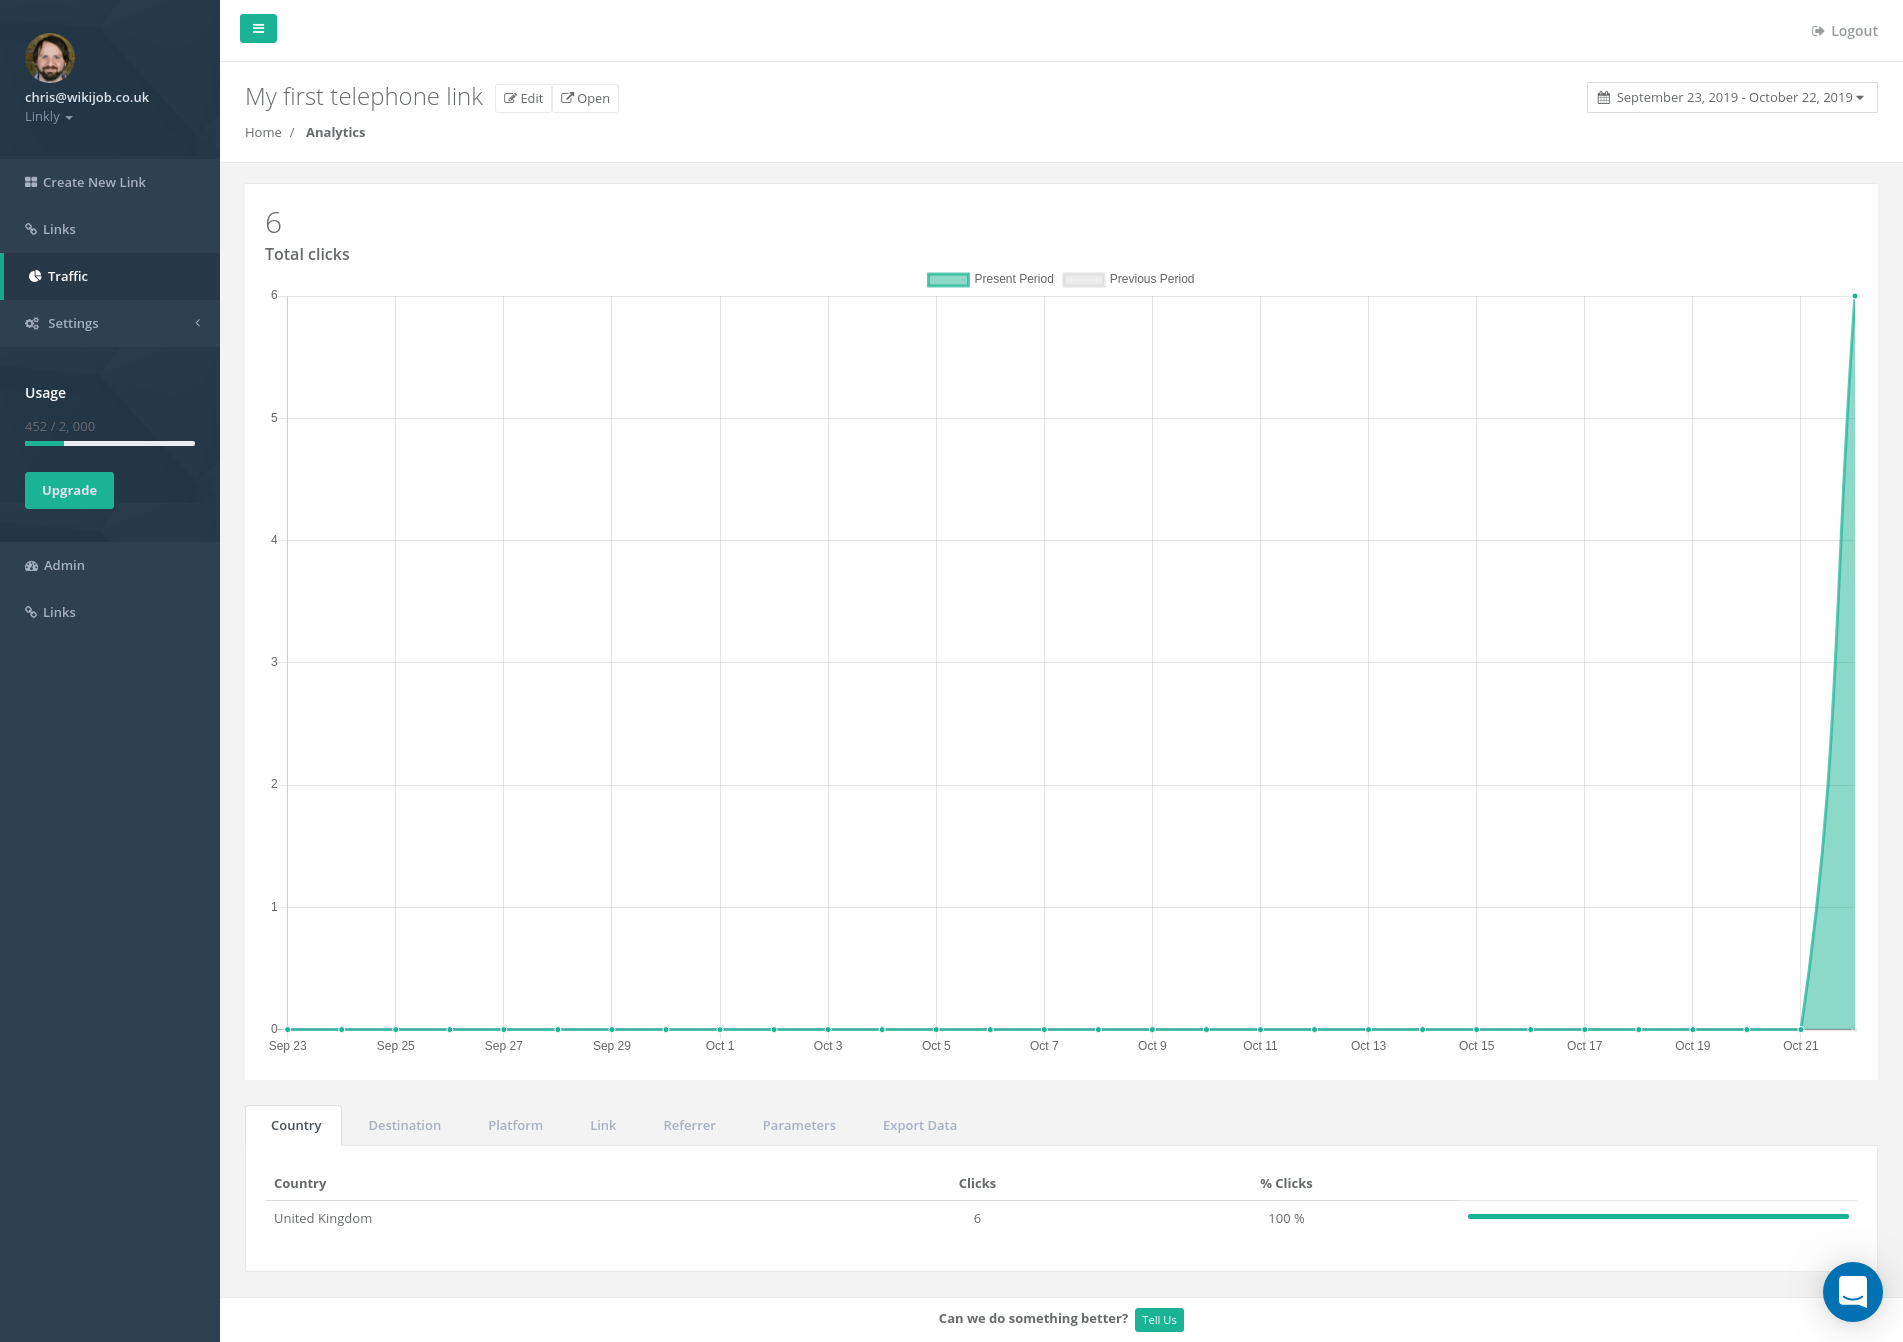1903x1342 pixels.
Task: Open the date range picker dropdown
Action: coord(1731,97)
